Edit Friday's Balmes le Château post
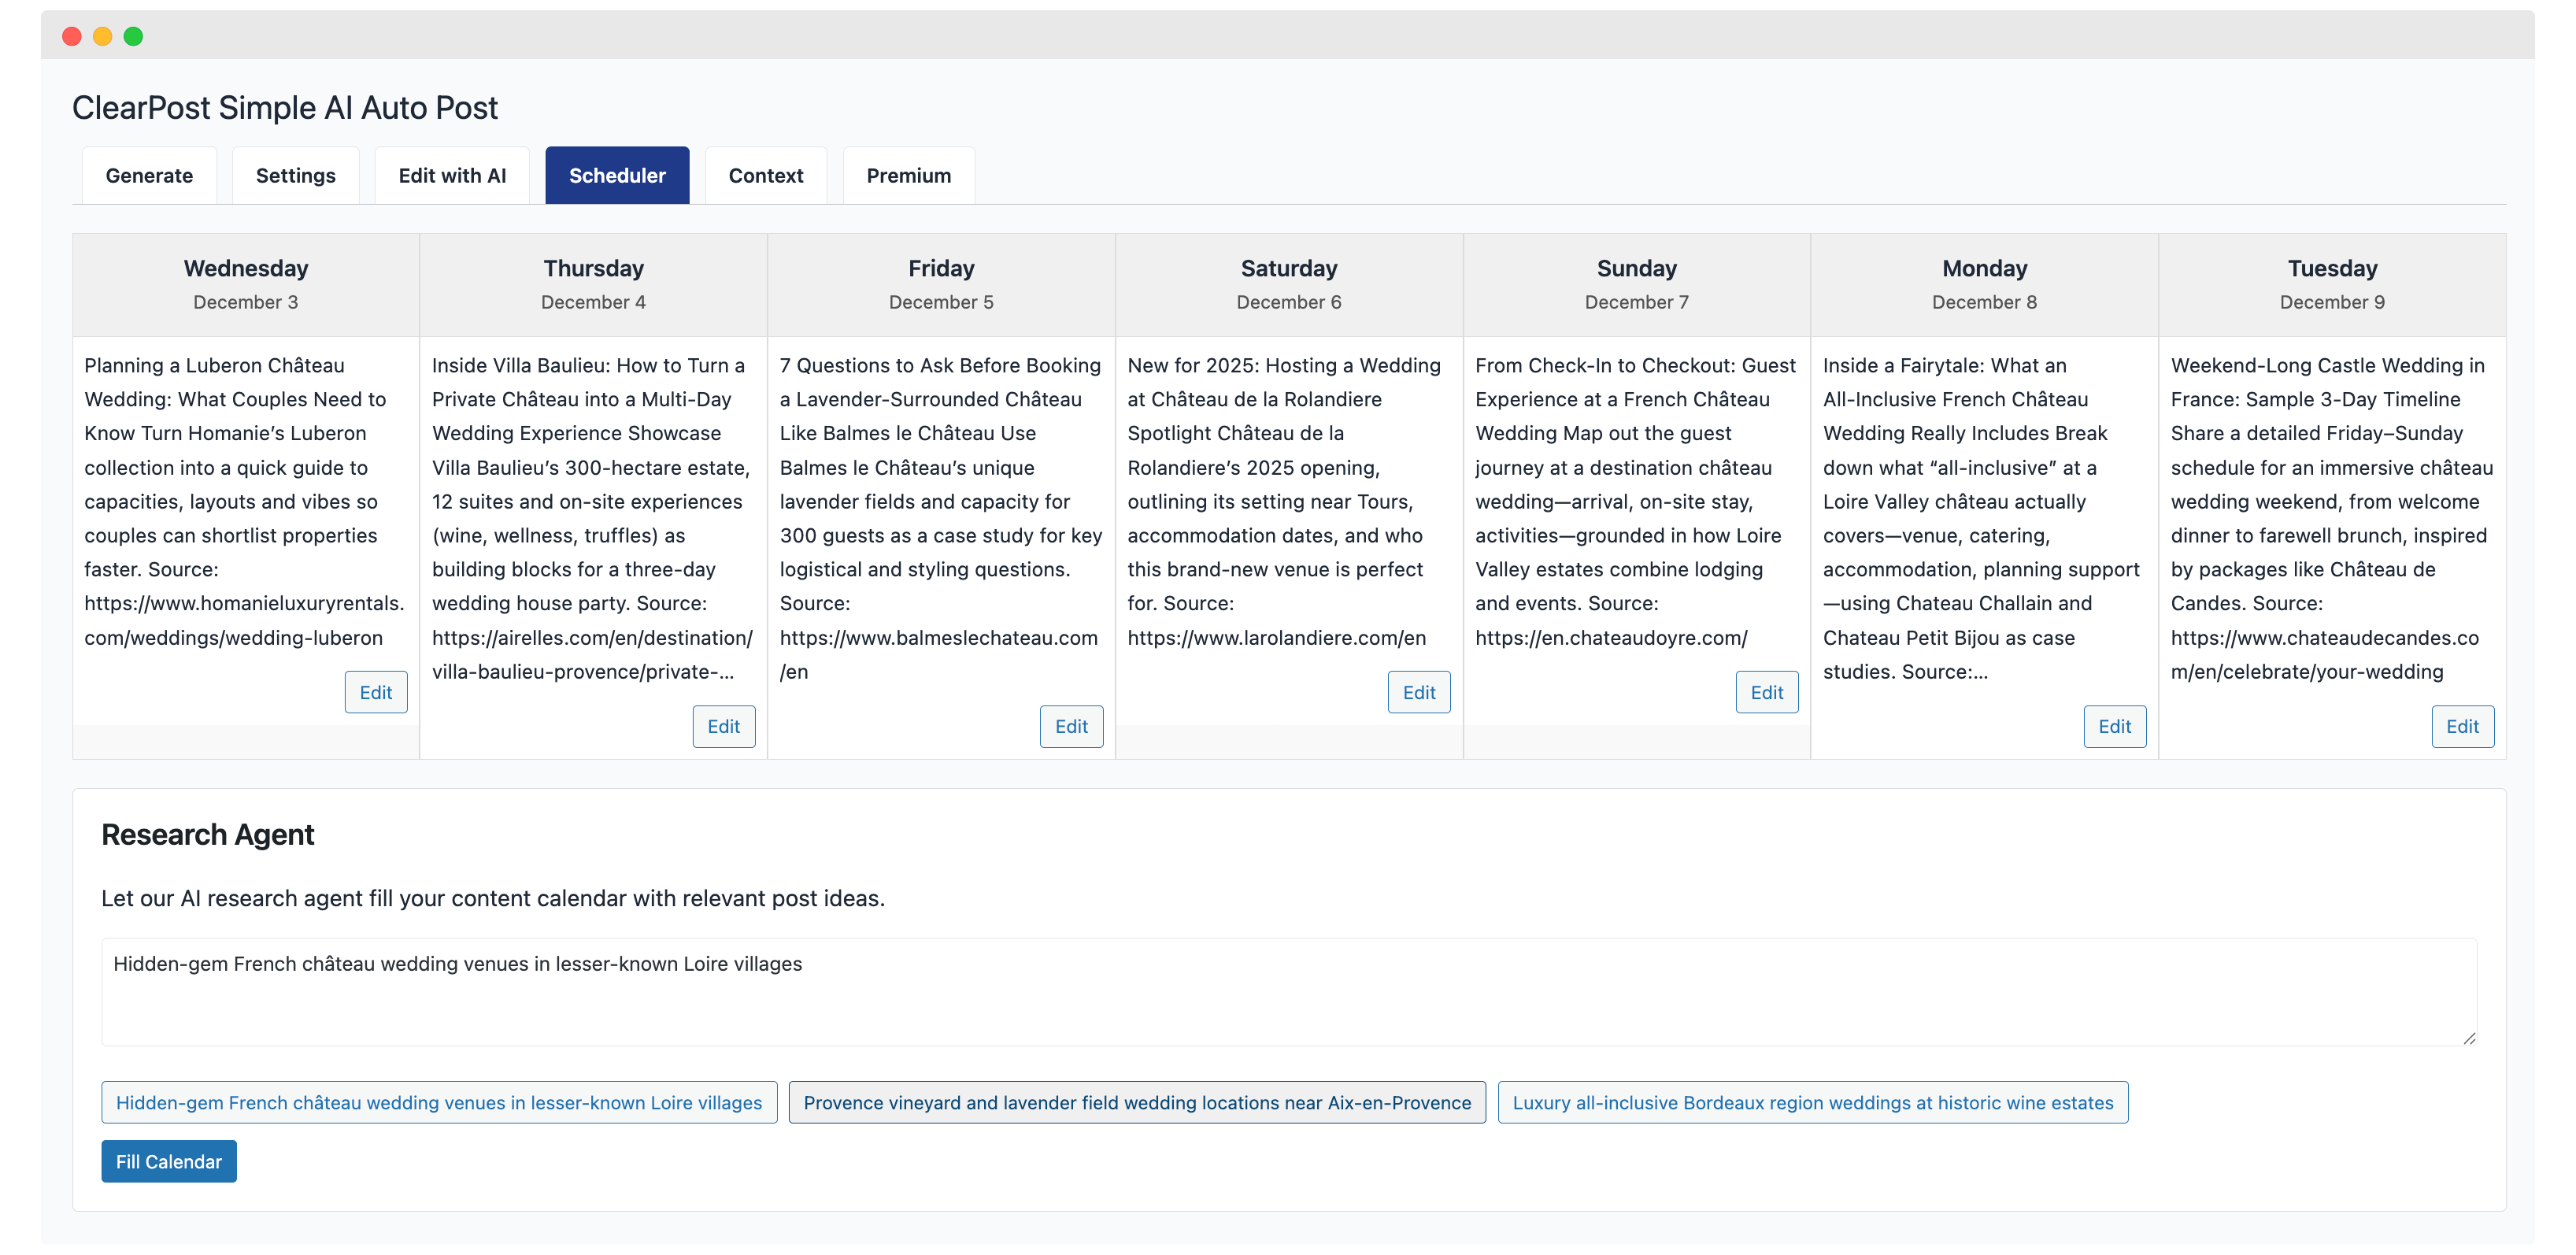Viewport: 2576px width, 1255px height. 1071,726
